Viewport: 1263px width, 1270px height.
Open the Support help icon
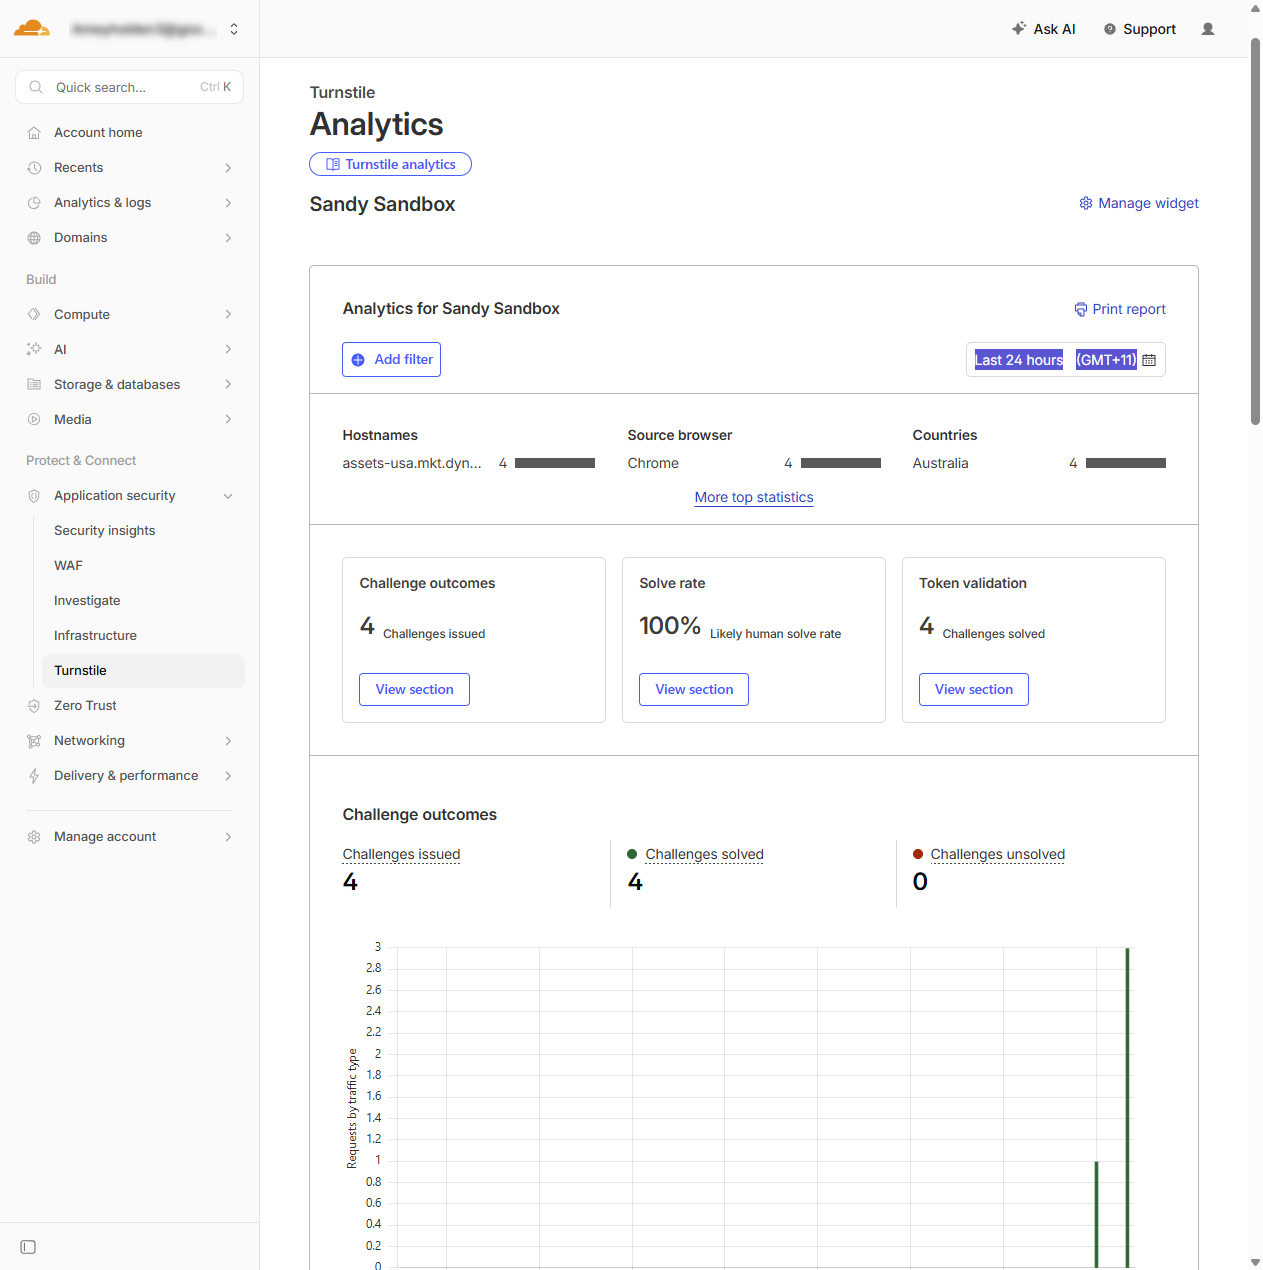(1110, 29)
